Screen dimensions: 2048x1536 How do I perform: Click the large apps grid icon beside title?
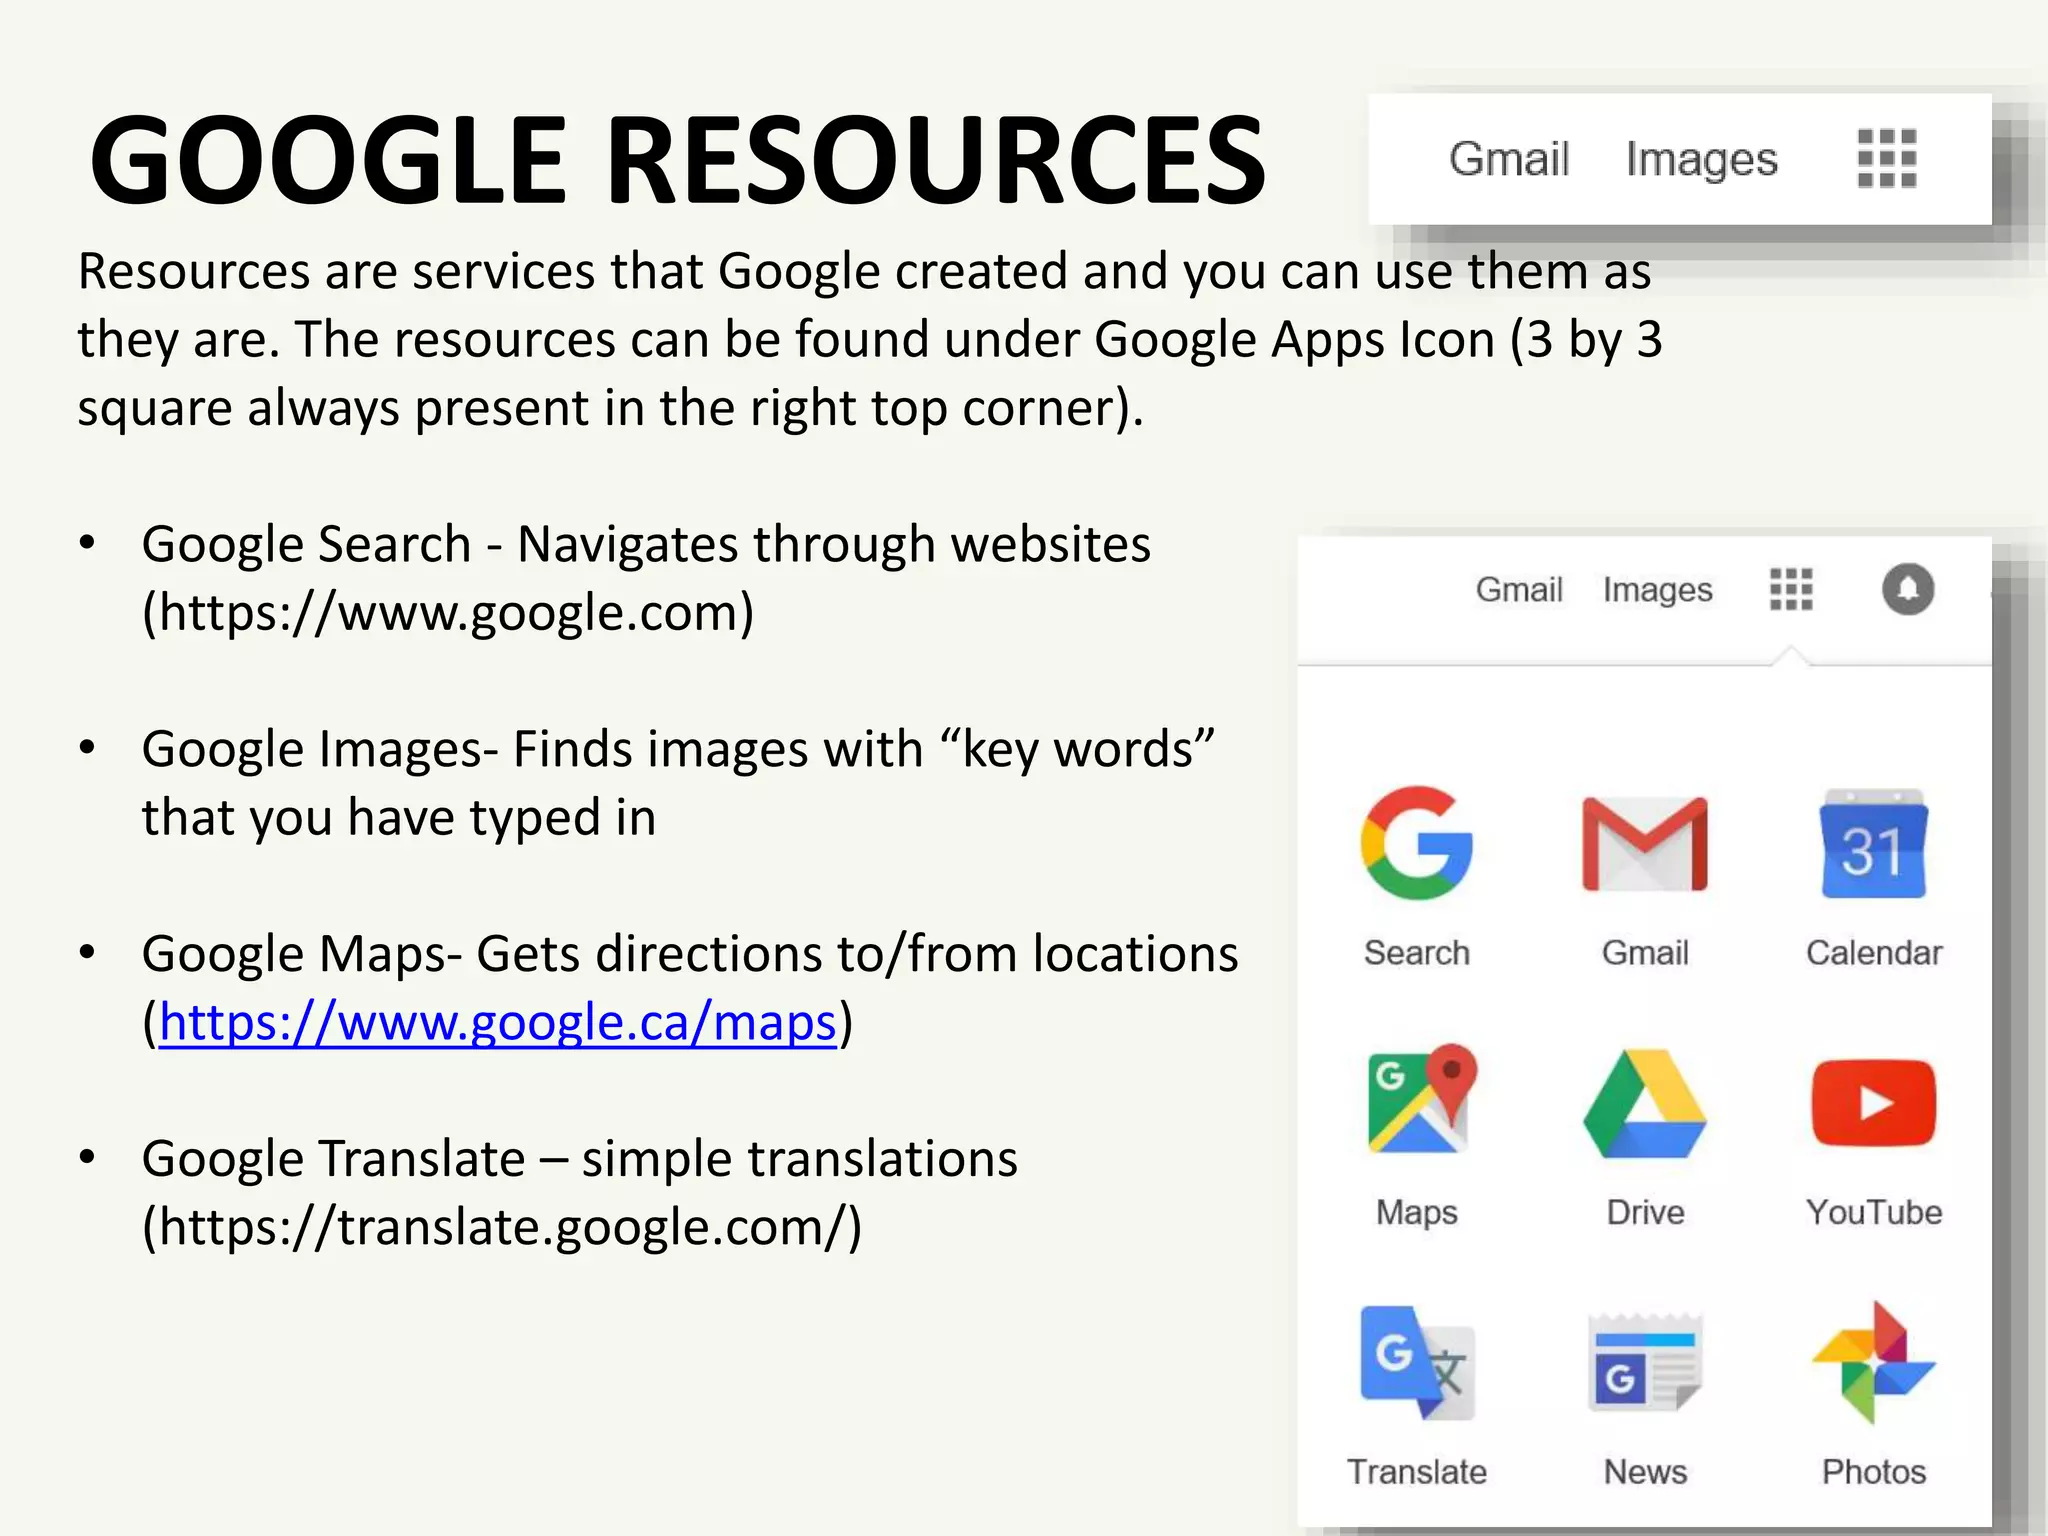(1887, 158)
